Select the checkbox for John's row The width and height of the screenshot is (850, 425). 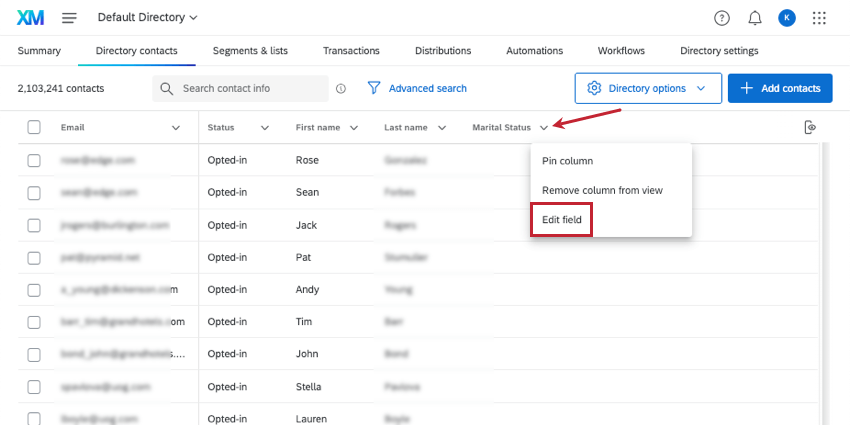[34, 355]
